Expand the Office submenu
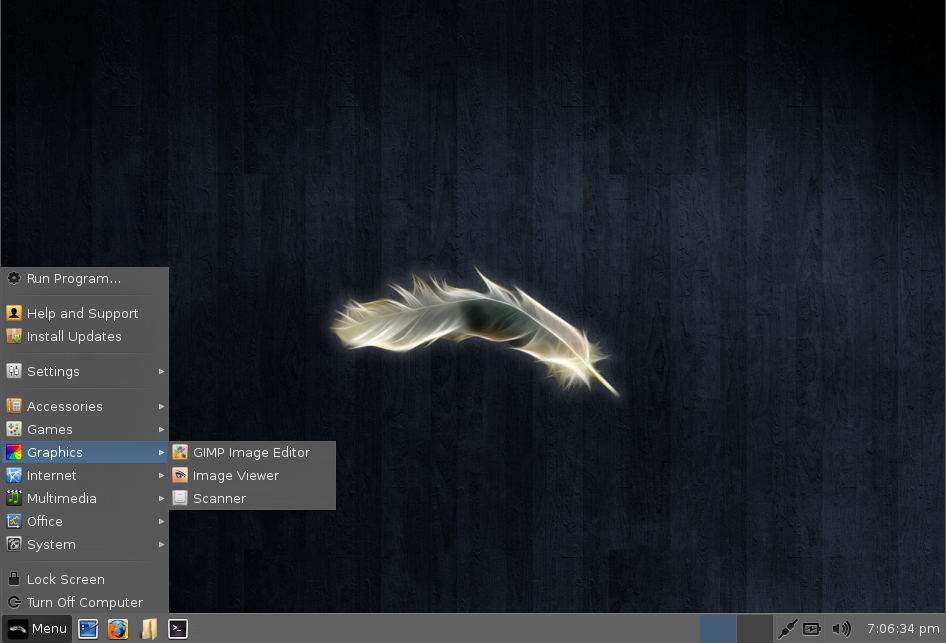 (x=84, y=521)
